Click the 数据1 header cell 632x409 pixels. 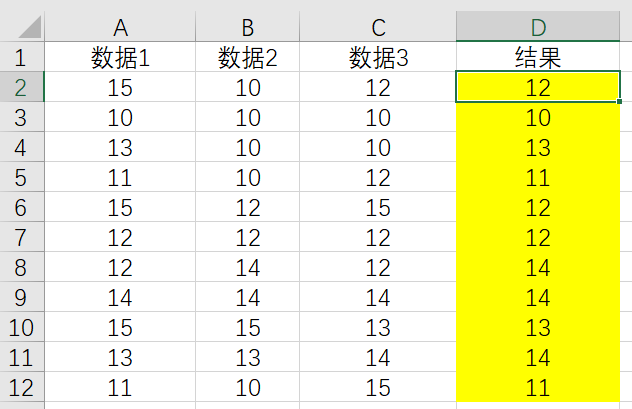point(120,57)
